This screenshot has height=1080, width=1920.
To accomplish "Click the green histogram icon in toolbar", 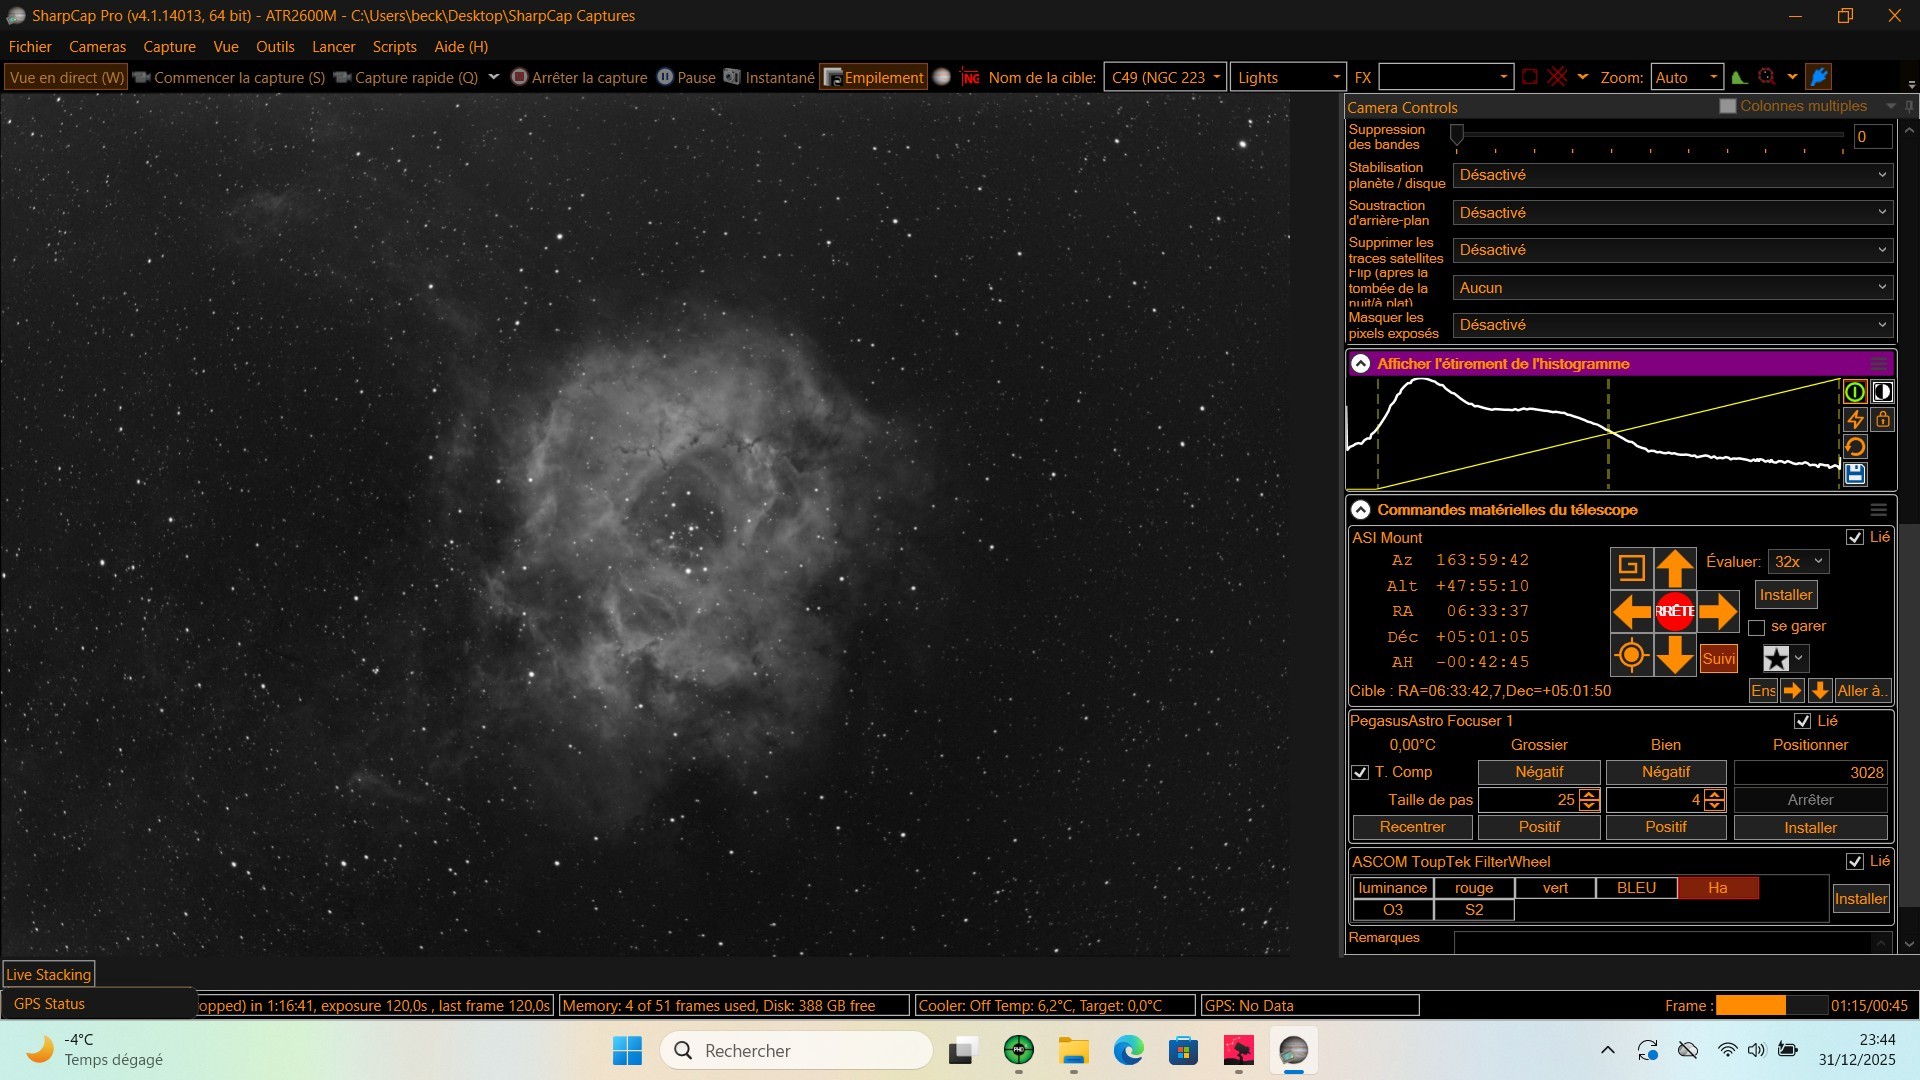I will pos(1739,77).
